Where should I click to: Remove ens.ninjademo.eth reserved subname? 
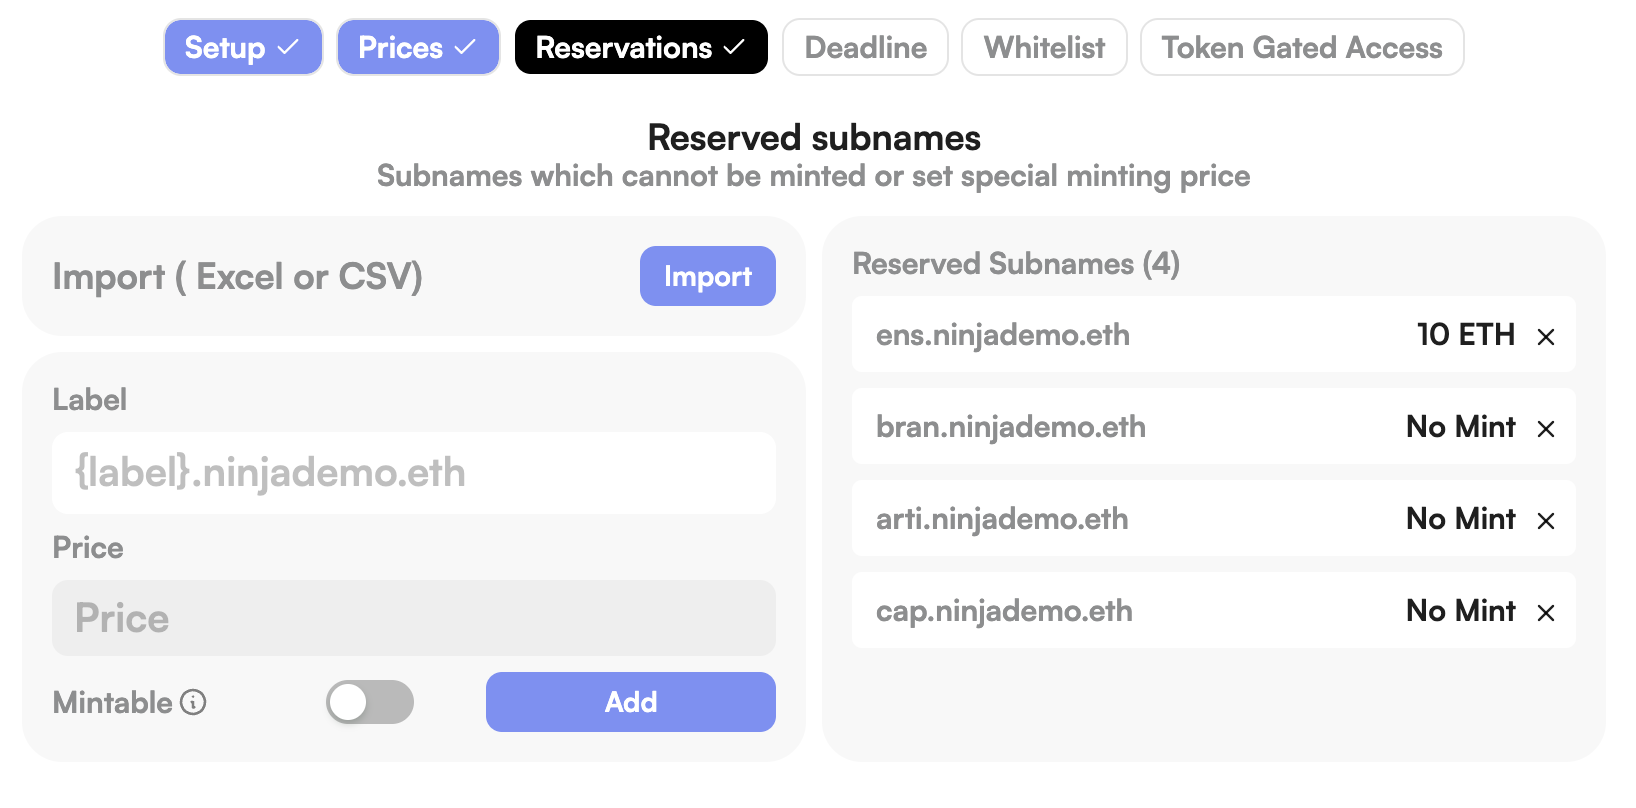pyautogui.click(x=1546, y=337)
